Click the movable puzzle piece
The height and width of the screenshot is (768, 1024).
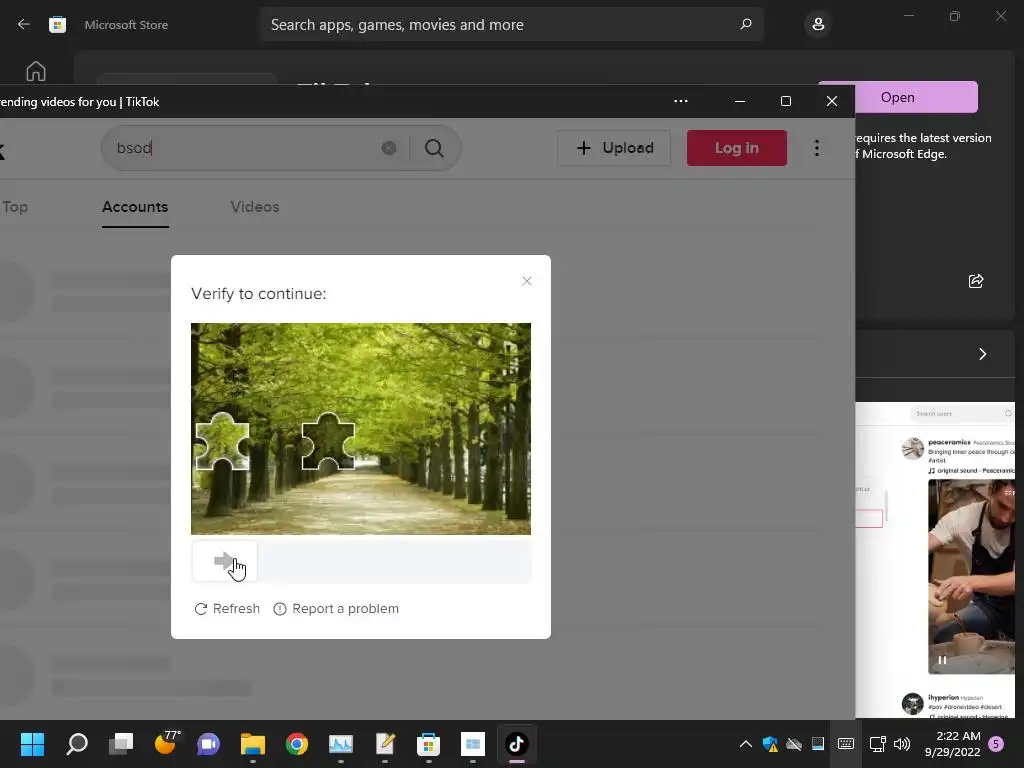click(x=222, y=441)
